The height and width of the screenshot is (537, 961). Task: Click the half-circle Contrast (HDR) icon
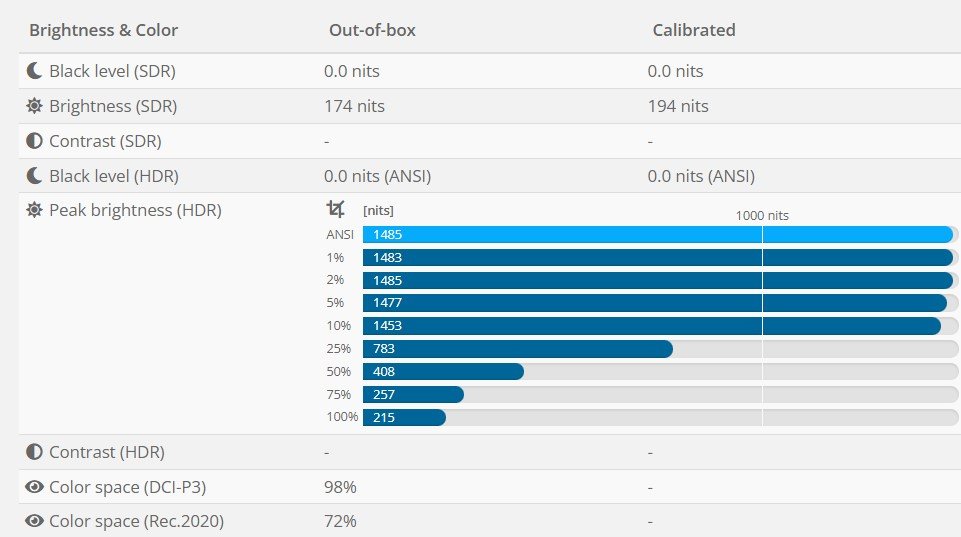[35, 452]
